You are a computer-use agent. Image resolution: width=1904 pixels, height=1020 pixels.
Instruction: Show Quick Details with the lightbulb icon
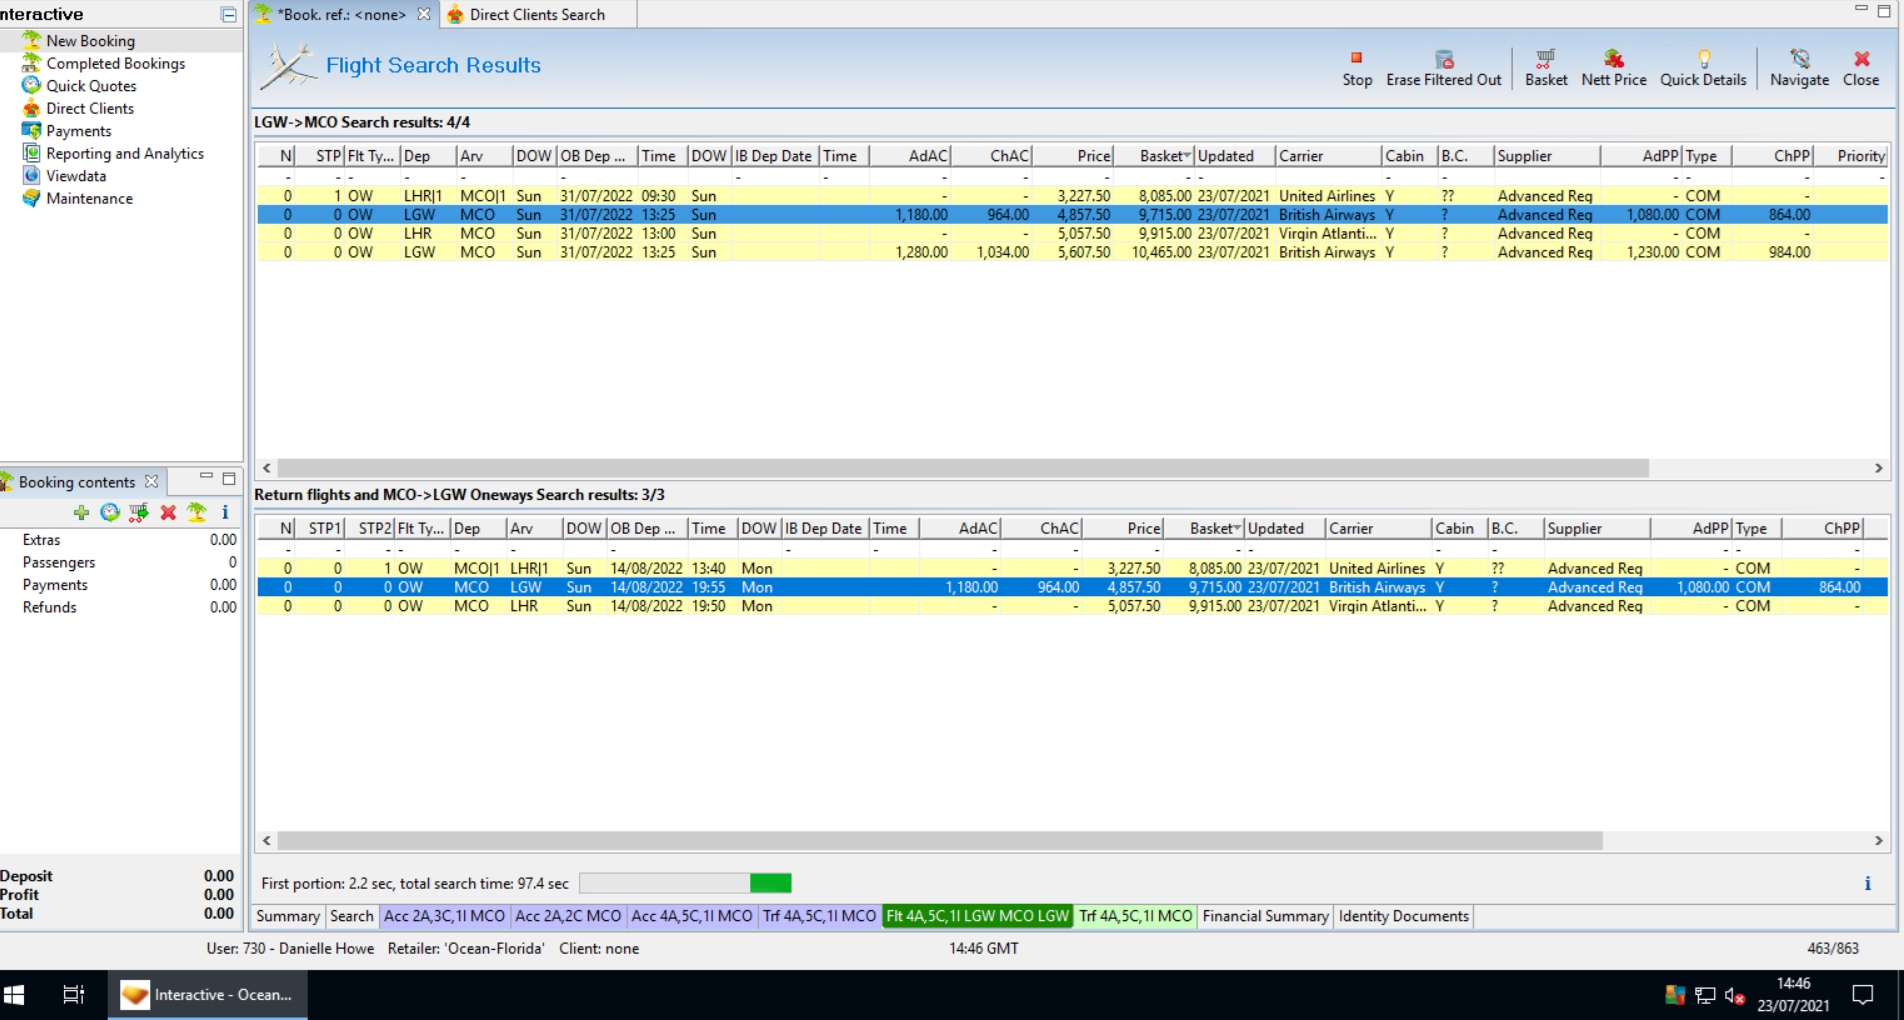click(x=1703, y=58)
